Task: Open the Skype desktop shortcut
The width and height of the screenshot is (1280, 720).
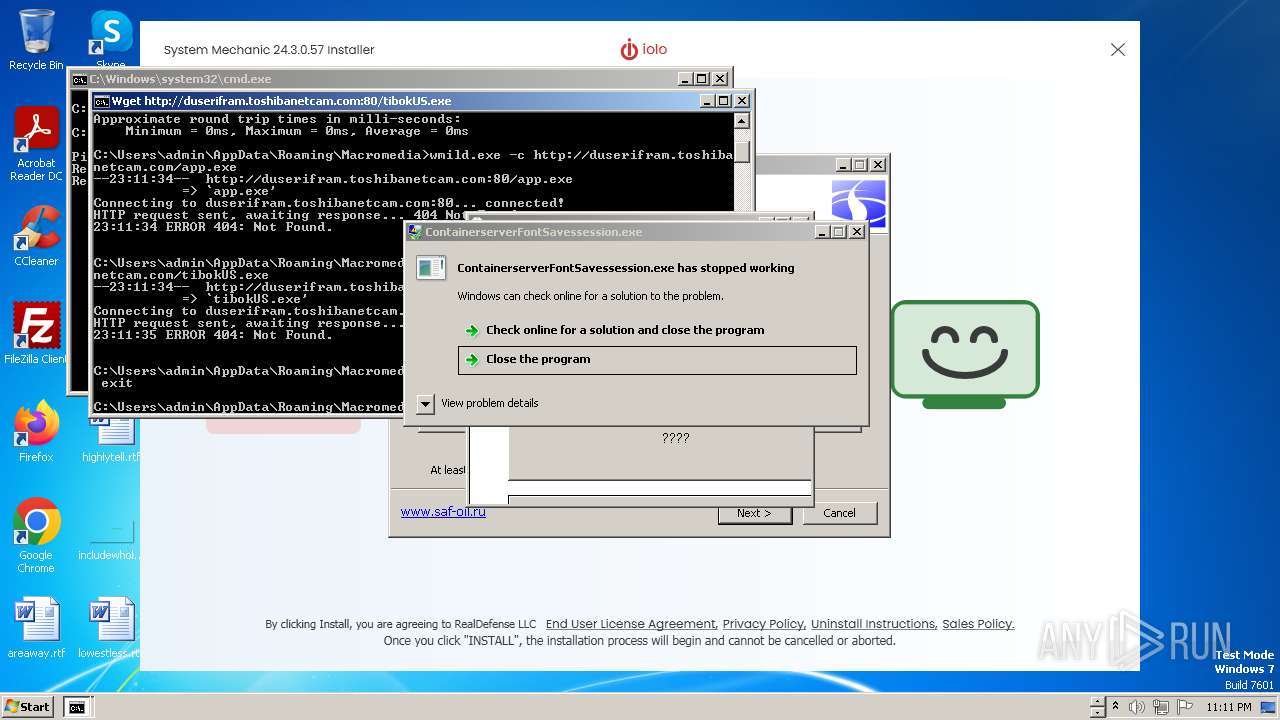Action: 111,37
